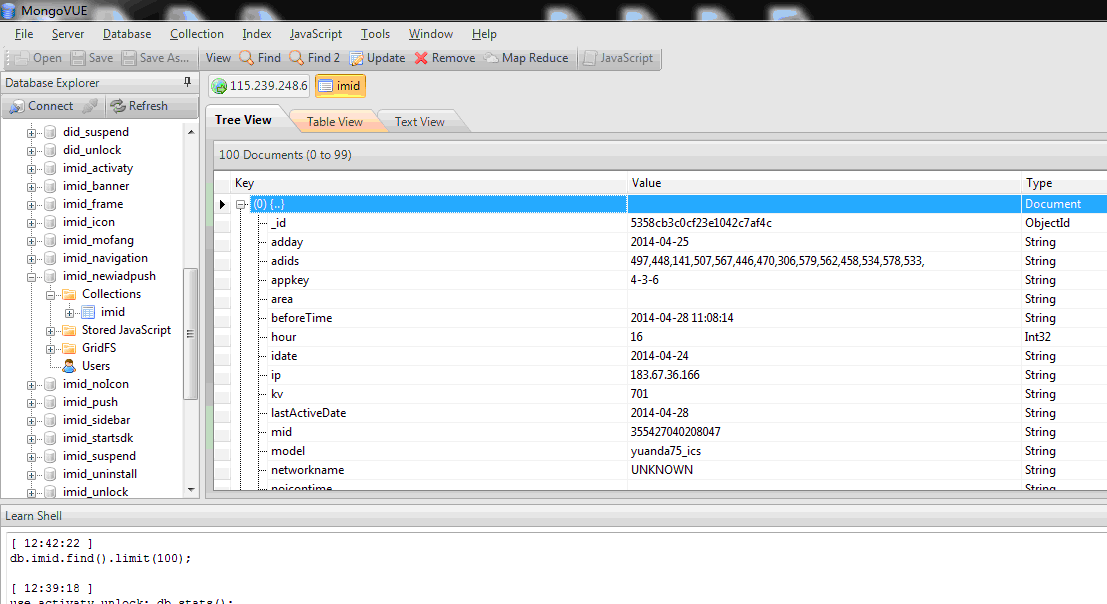Click the Value column header

(x=824, y=183)
